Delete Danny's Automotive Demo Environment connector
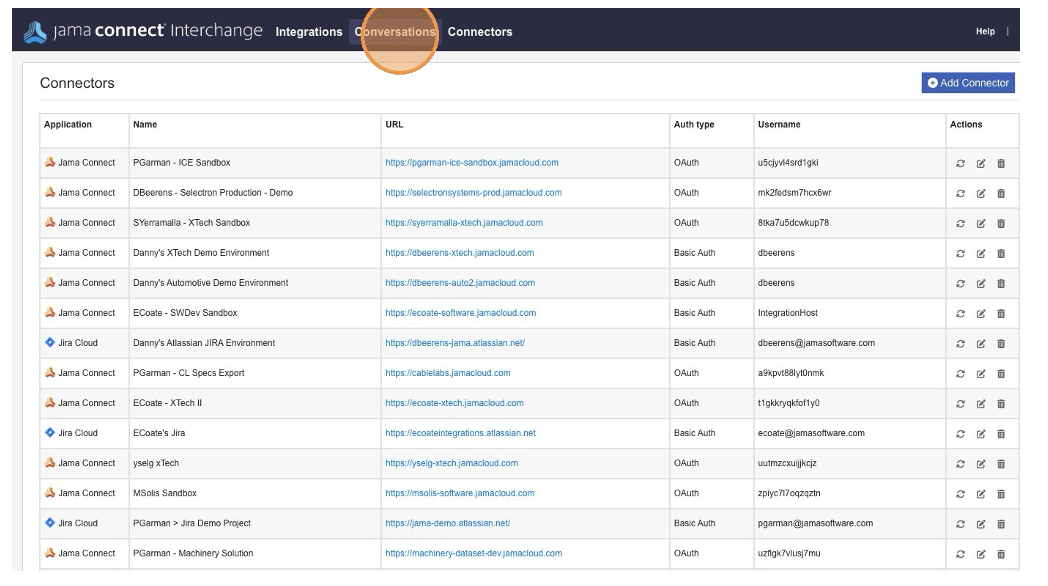Screen dimensions: 1048x586 click(1001, 283)
